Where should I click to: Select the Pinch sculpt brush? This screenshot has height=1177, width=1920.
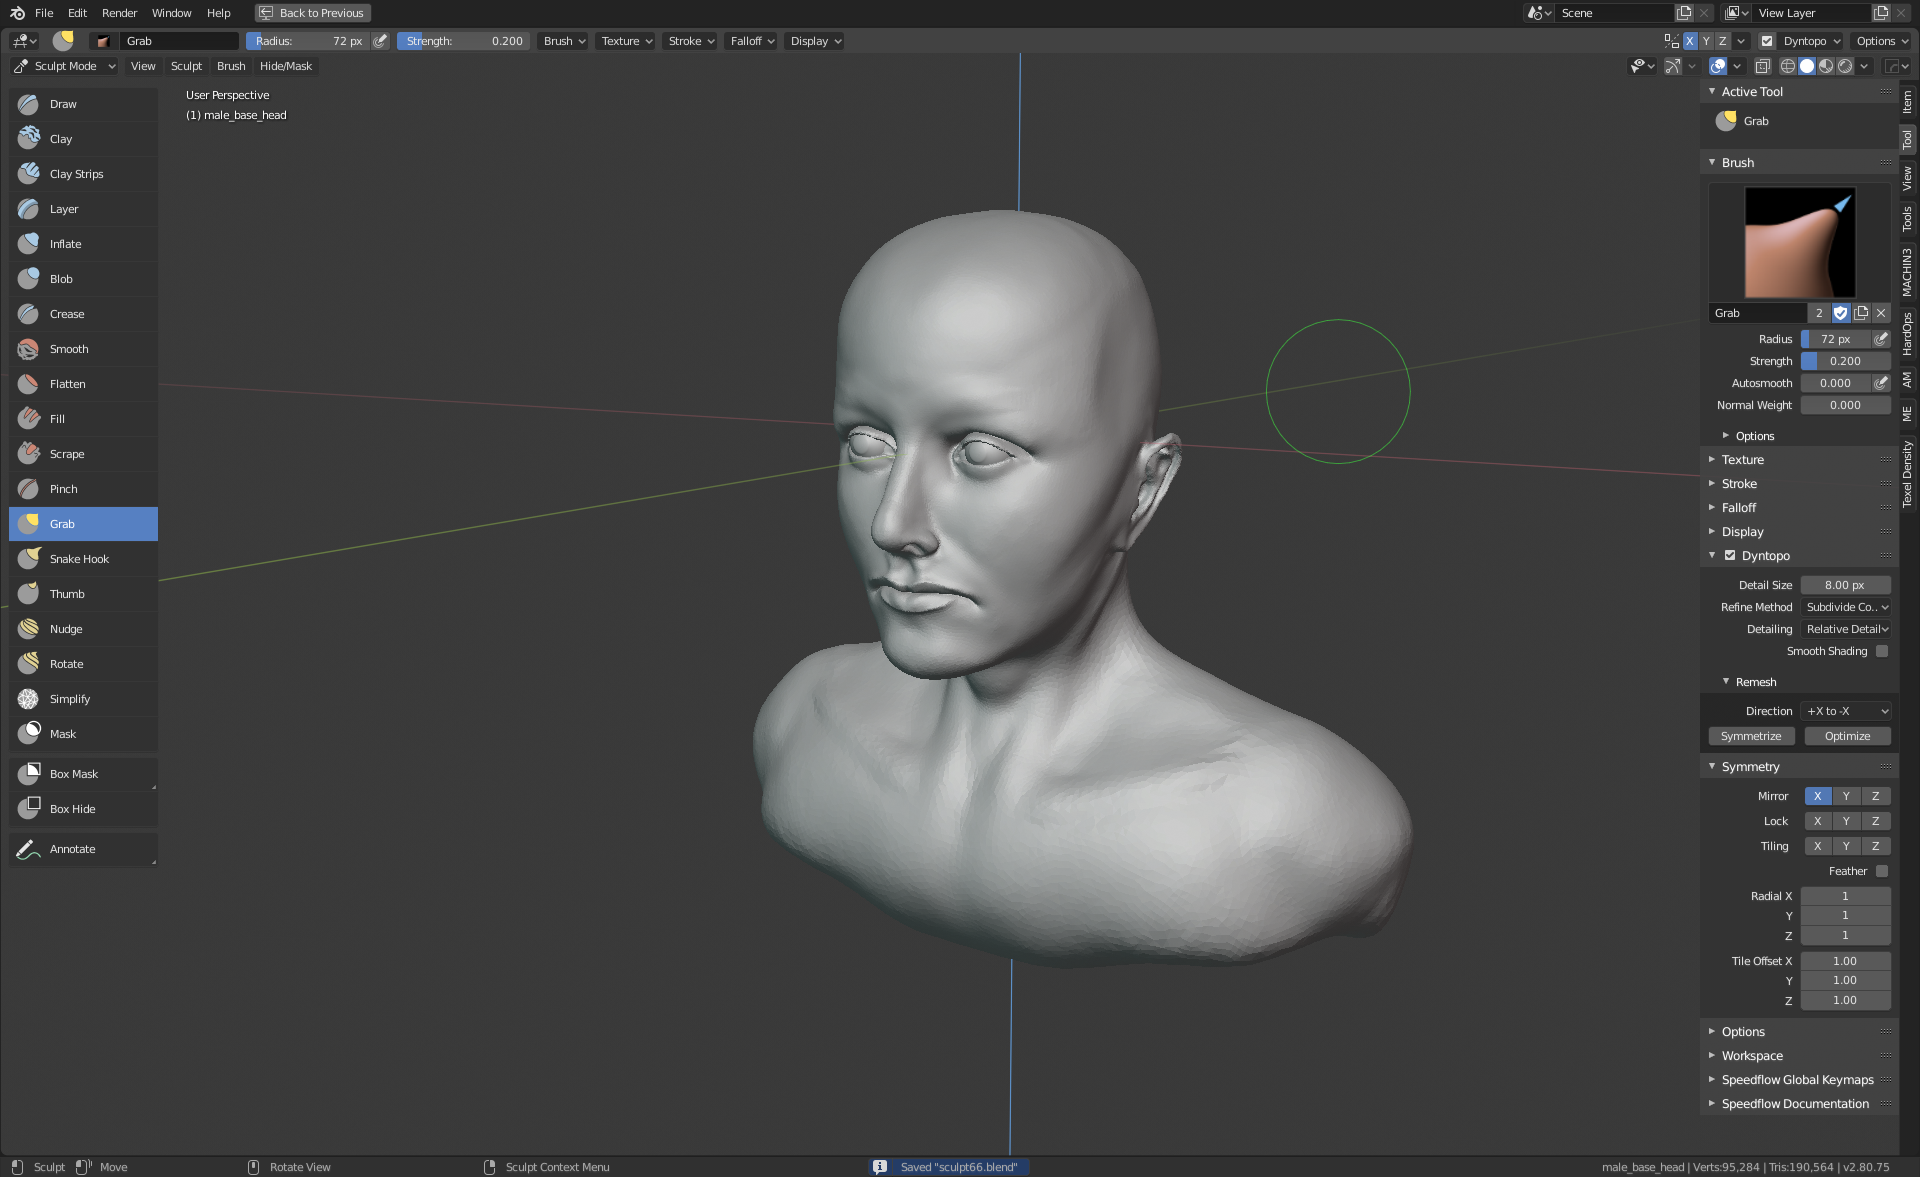(63, 489)
